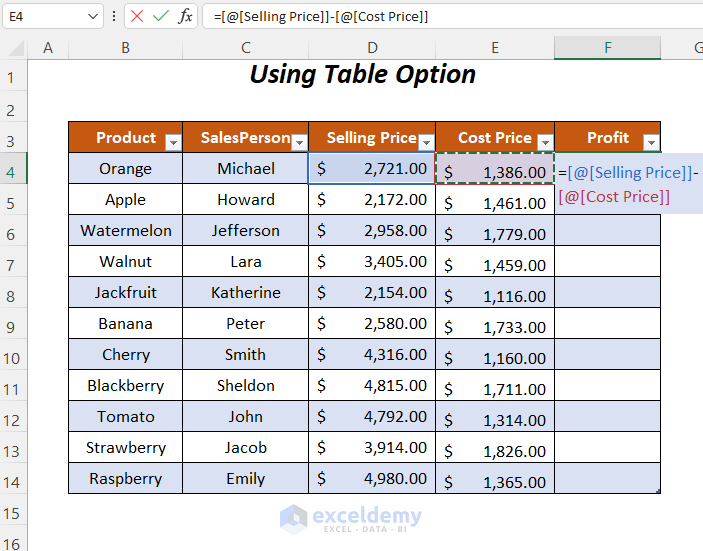Open the Profit column filter dropdown
The height and width of the screenshot is (551, 703).
point(651,142)
